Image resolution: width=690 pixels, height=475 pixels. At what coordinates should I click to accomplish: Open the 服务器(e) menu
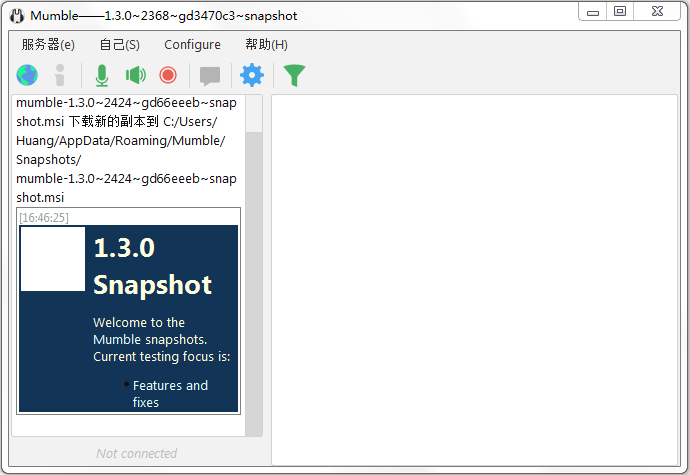[x=48, y=45]
